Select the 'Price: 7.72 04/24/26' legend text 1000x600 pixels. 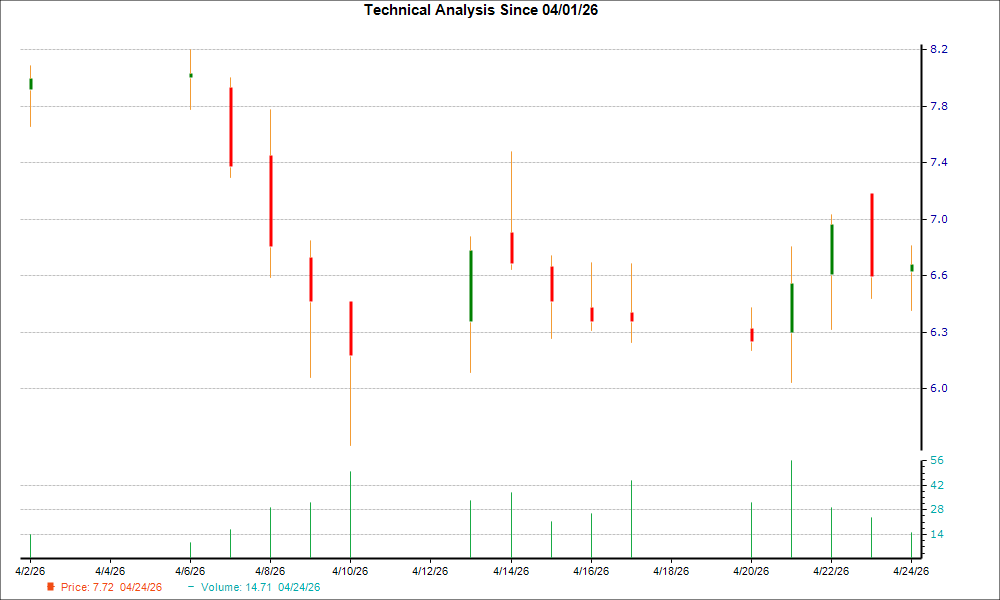coord(112,587)
